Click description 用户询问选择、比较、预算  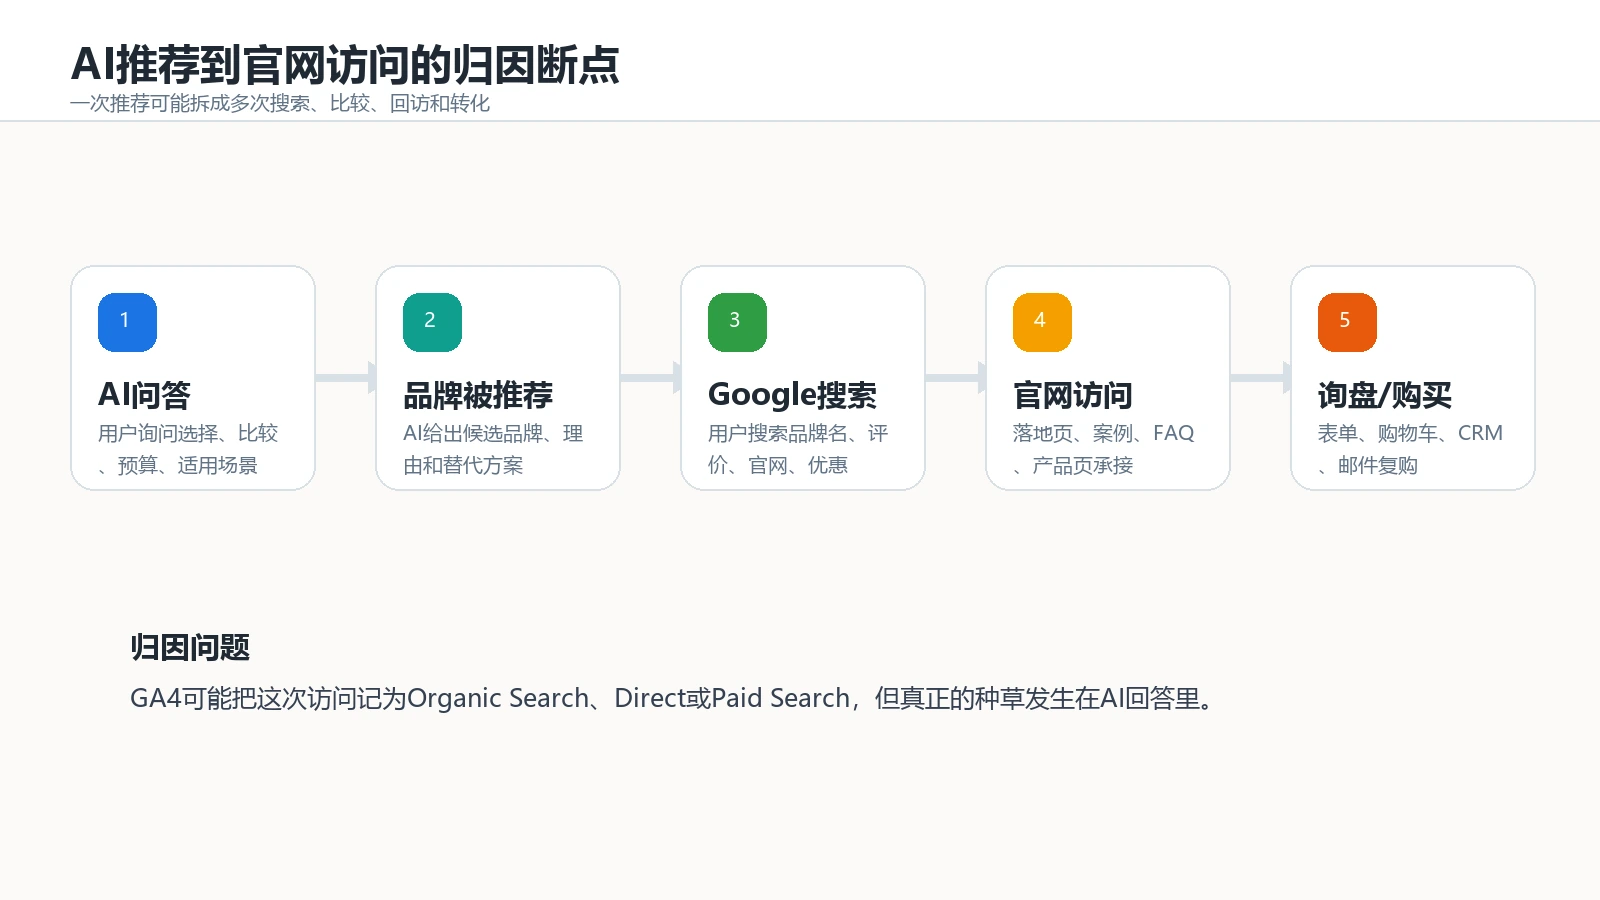click(188, 449)
